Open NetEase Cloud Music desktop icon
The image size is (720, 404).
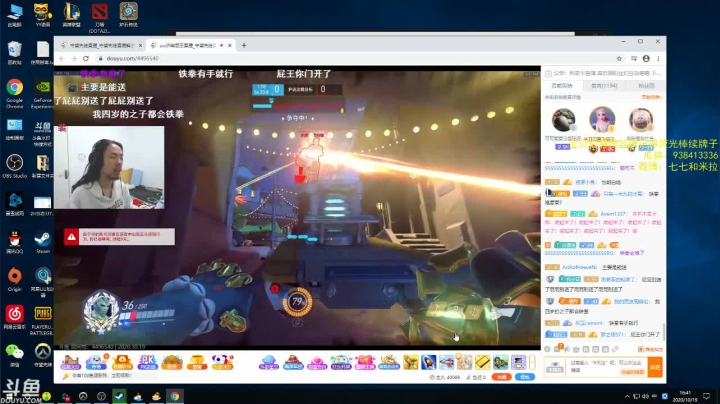pos(15,317)
